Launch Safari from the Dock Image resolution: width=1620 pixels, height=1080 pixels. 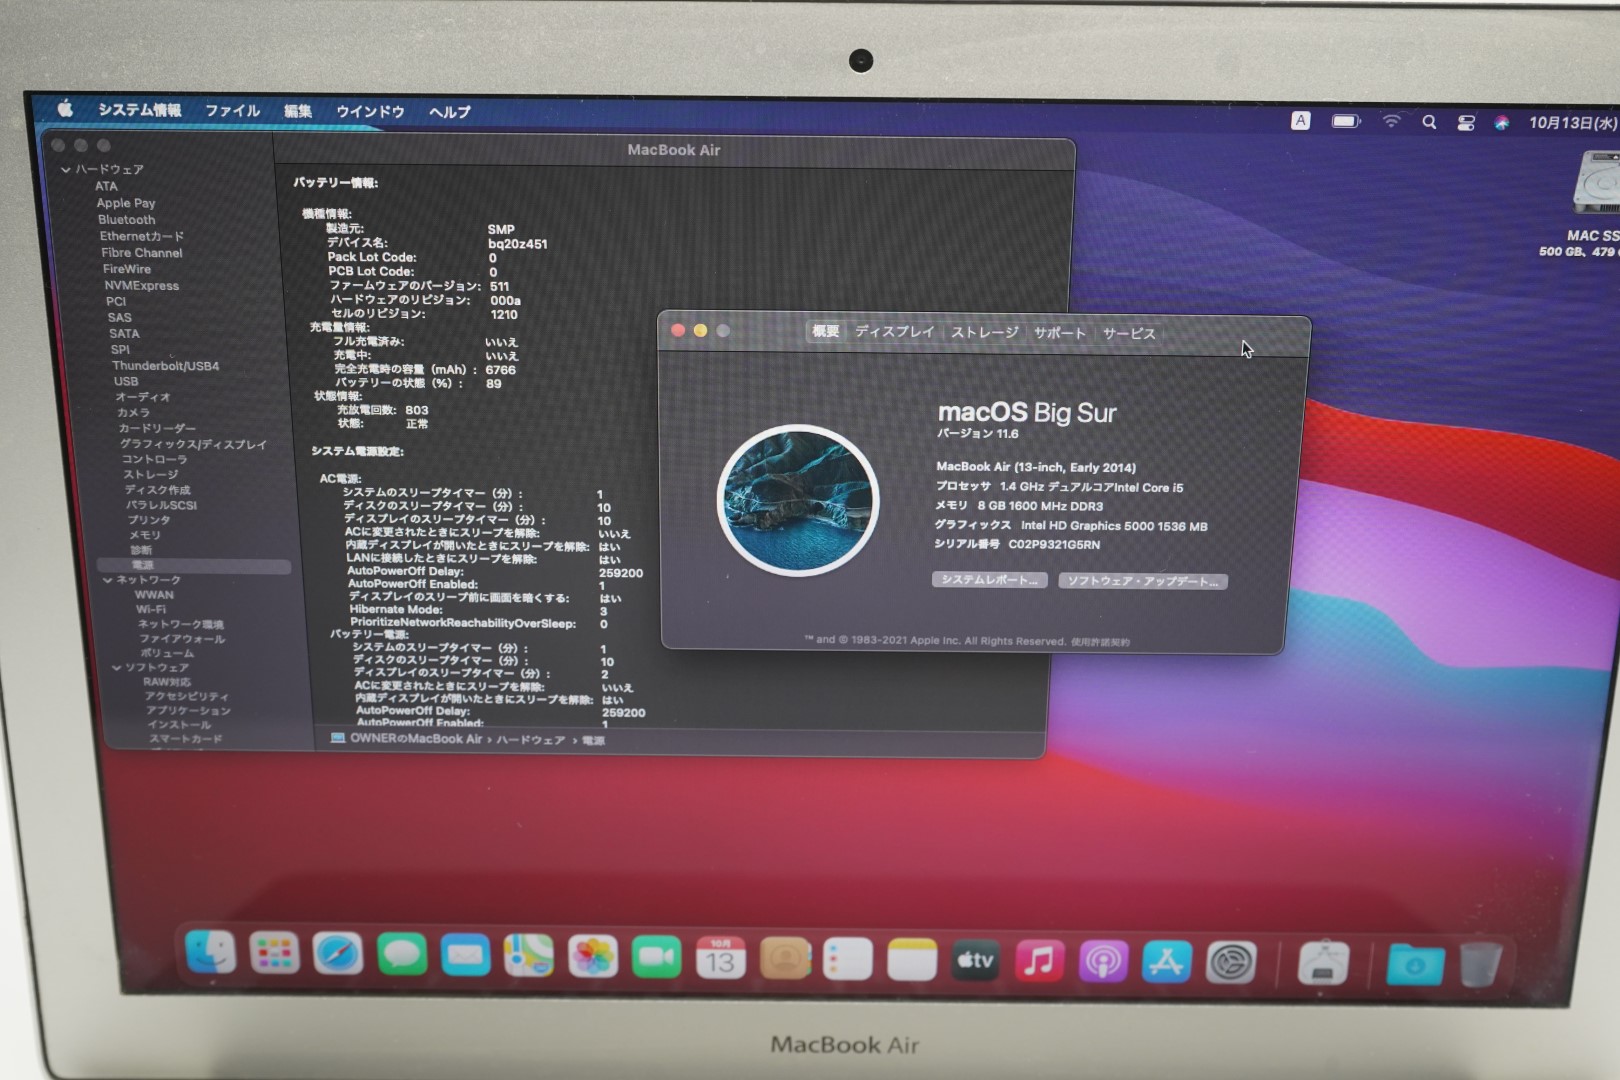click(337, 955)
